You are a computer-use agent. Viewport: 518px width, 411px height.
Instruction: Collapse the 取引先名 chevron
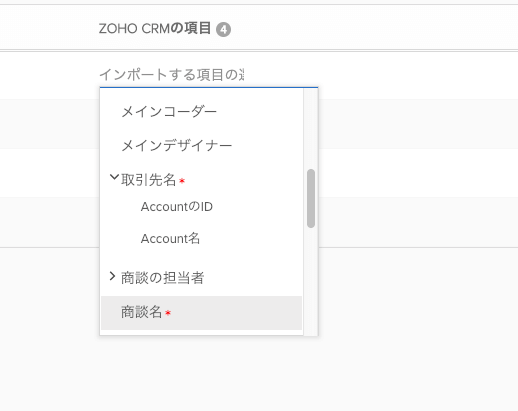[114, 177]
